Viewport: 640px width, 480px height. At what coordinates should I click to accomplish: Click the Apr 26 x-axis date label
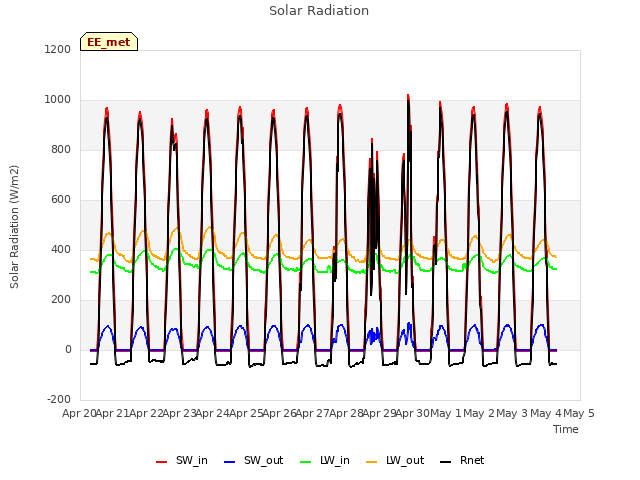[x=280, y=413]
